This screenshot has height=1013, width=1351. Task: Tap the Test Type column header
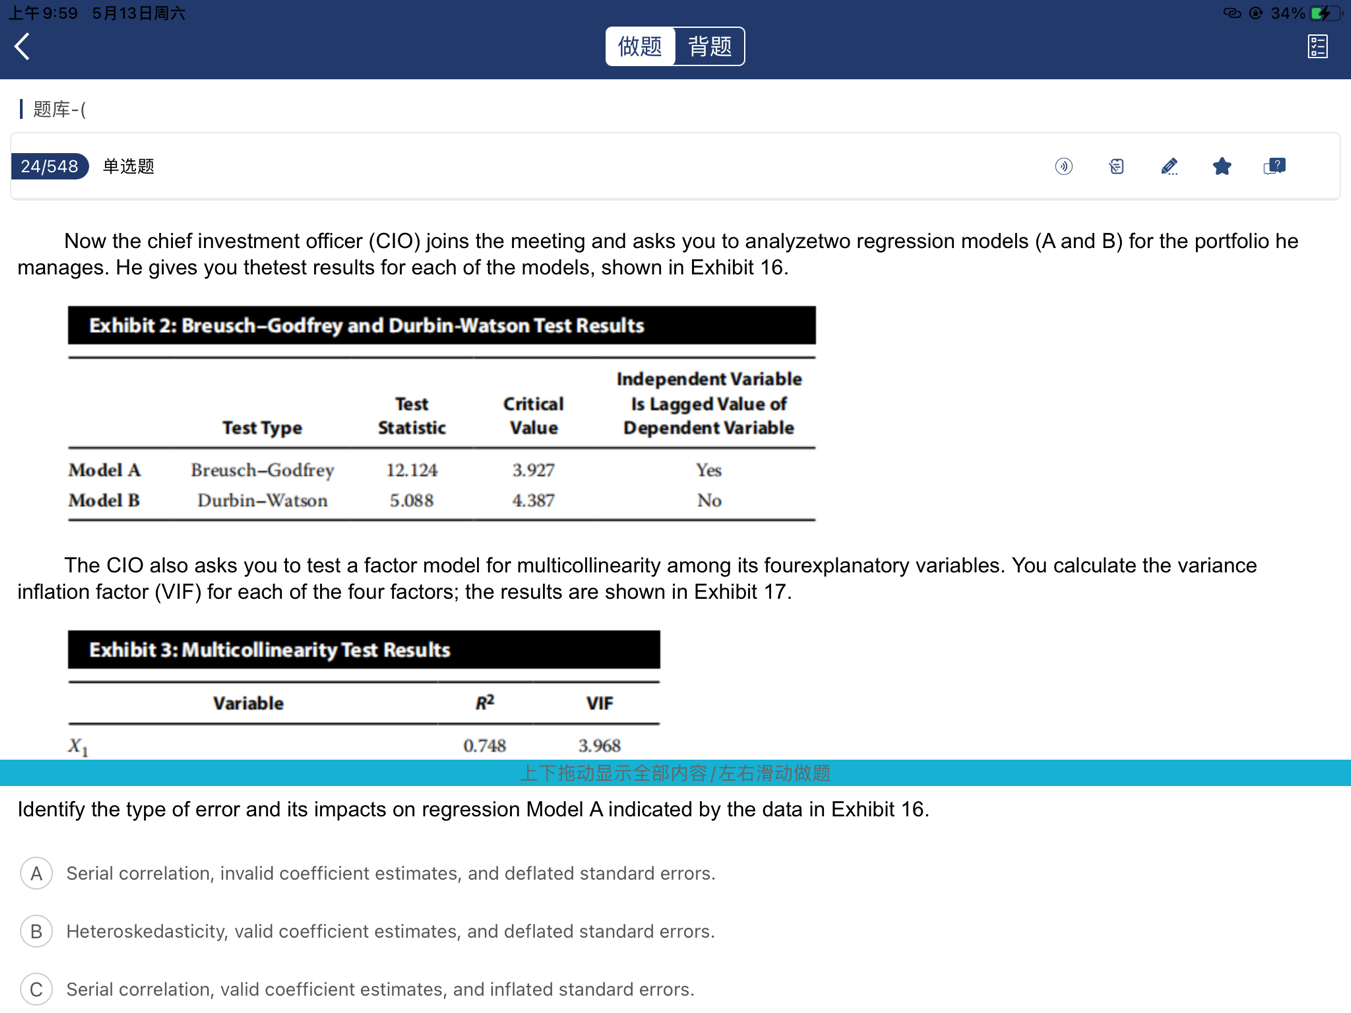click(x=262, y=427)
